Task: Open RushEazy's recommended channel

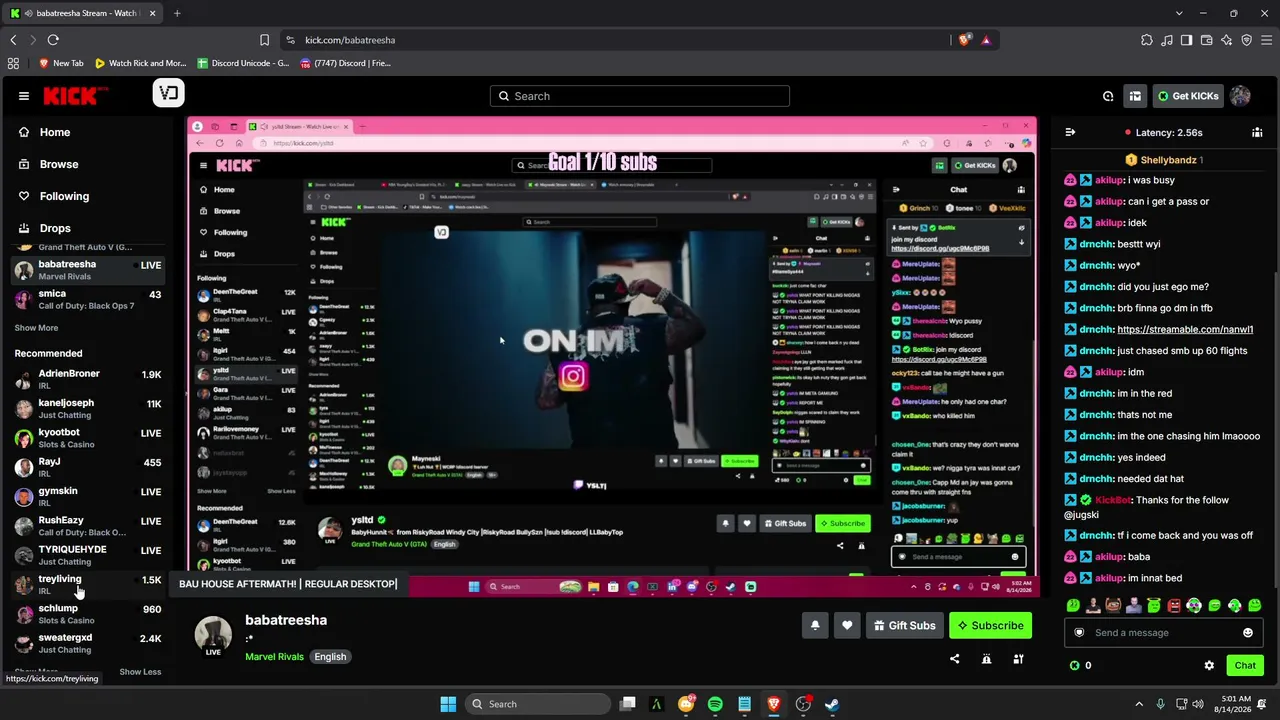Action: pyautogui.click(x=87, y=526)
